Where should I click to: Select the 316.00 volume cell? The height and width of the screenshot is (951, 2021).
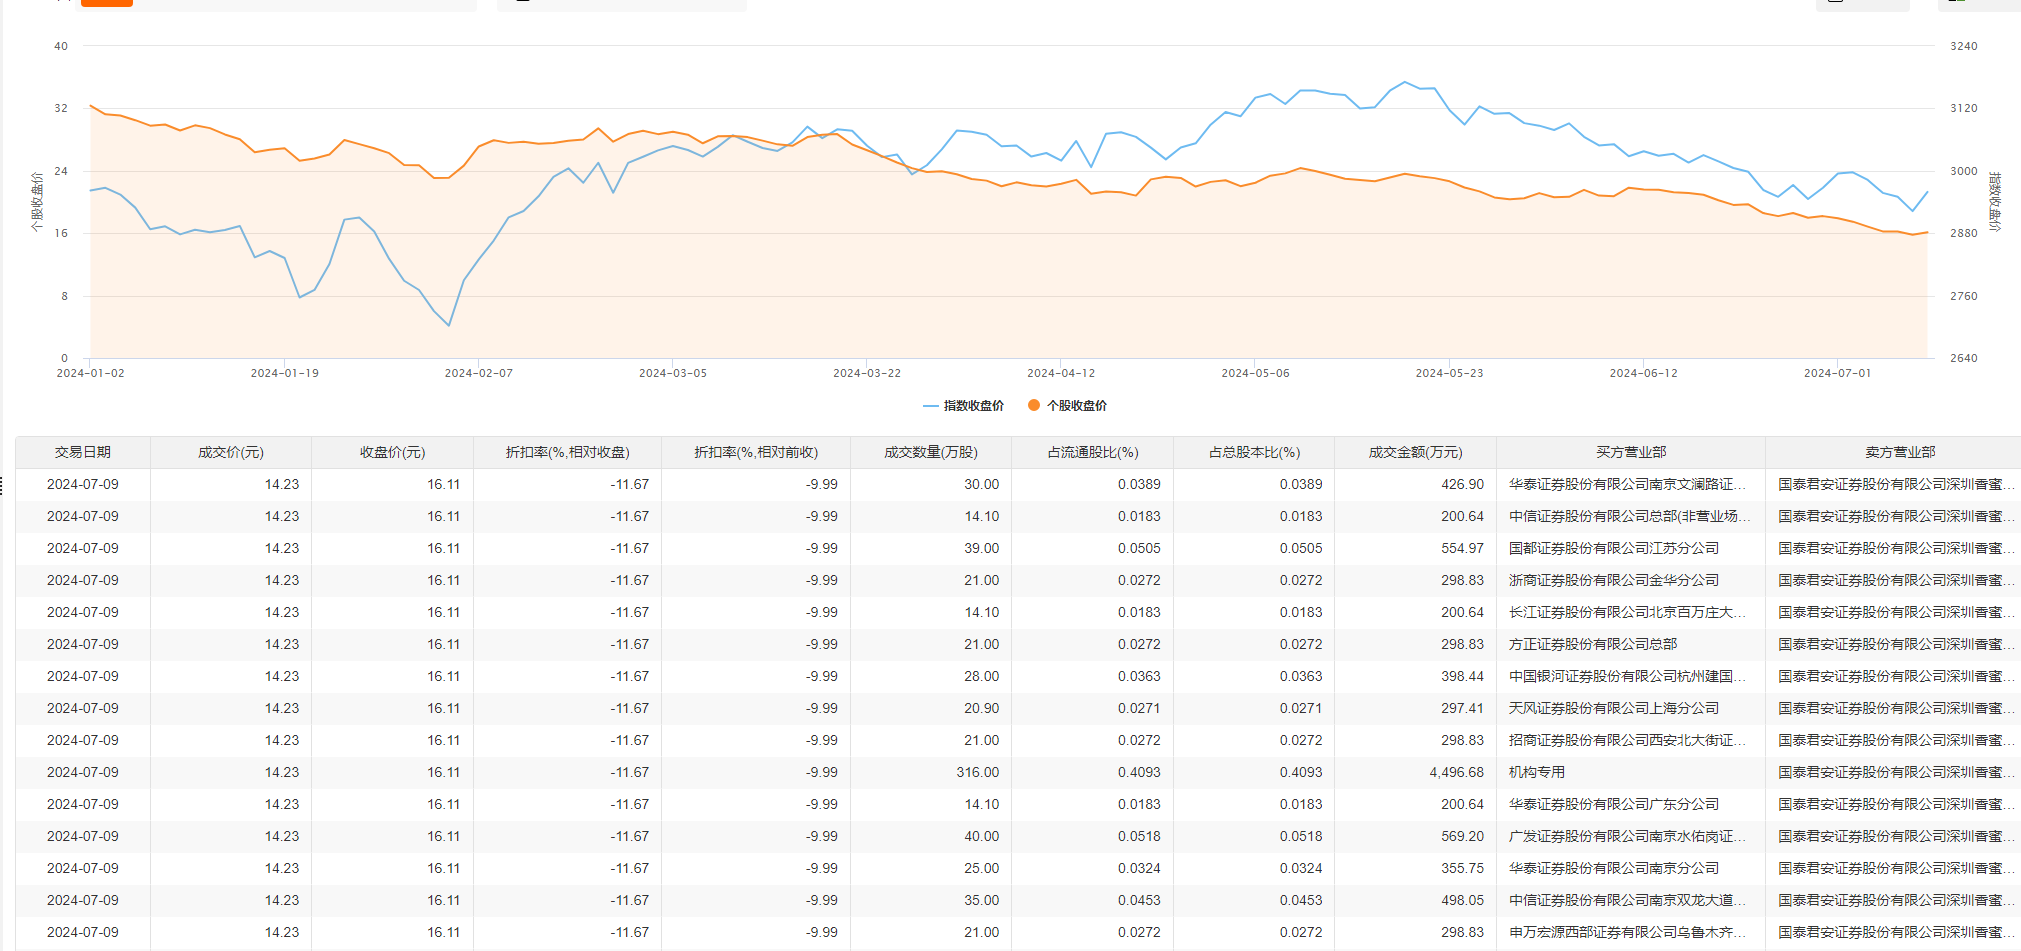coord(977,772)
